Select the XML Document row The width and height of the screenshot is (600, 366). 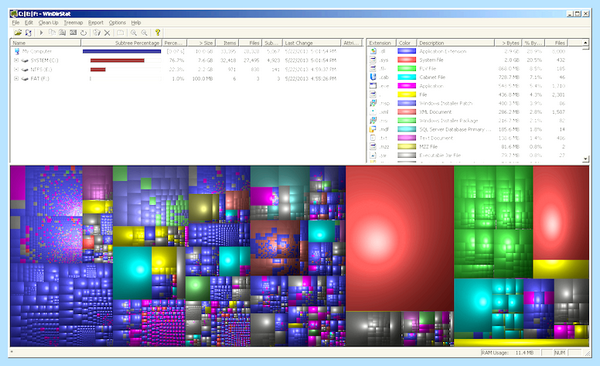click(474, 112)
